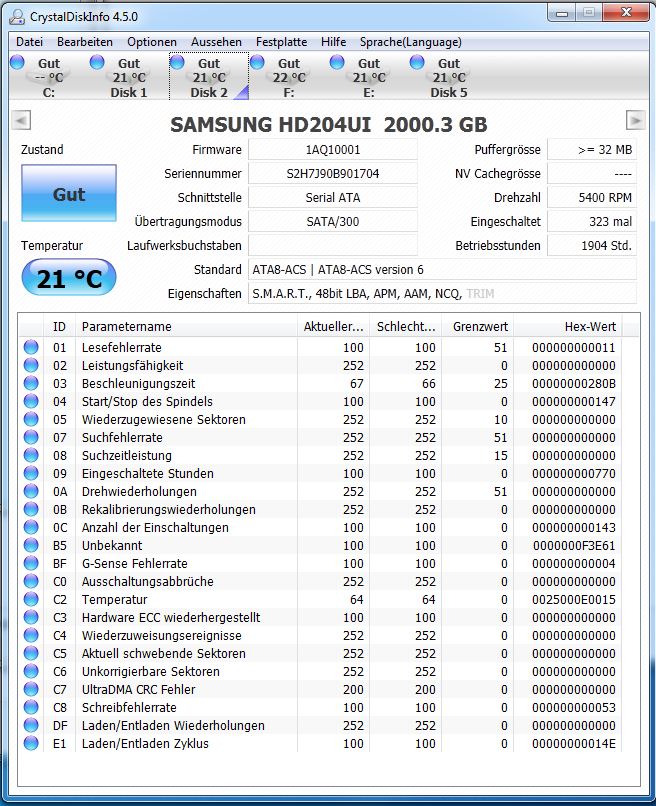Select the Eingeschaltete Stunden parameter name
Image resolution: width=656 pixels, height=806 pixels.
(148, 473)
